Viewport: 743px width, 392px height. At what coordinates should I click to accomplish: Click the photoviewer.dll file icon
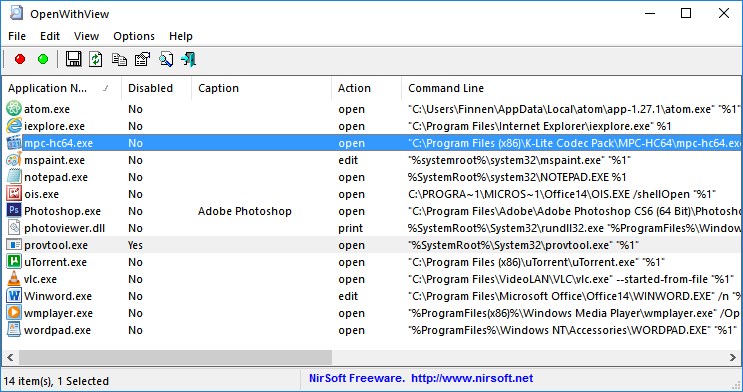[14, 228]
